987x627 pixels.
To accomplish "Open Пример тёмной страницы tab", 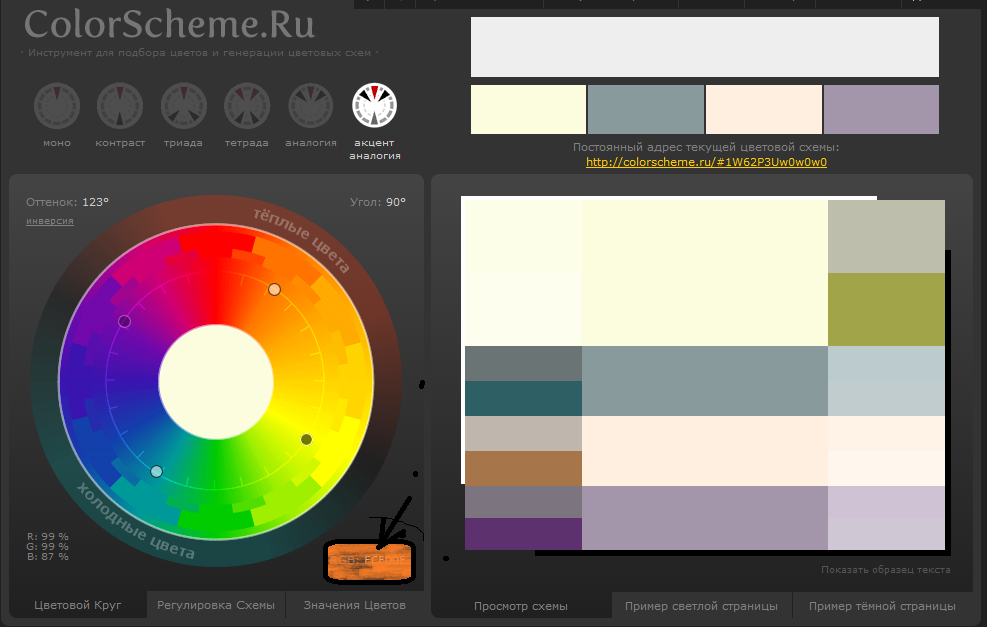I will point(882,606).
